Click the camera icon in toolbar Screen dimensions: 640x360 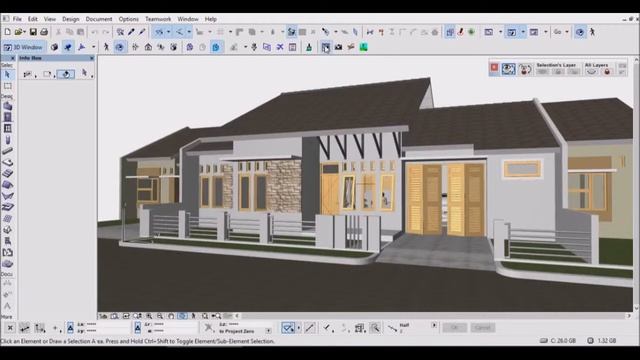pyautogui.click(x=338, y=47)
